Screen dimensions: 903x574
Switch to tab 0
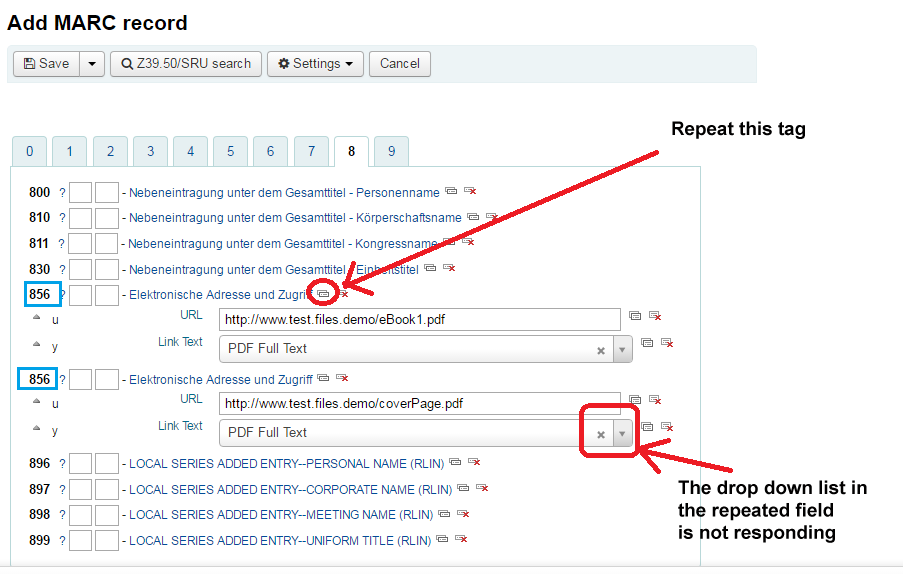pyautogui.click(x=29, y=151)
